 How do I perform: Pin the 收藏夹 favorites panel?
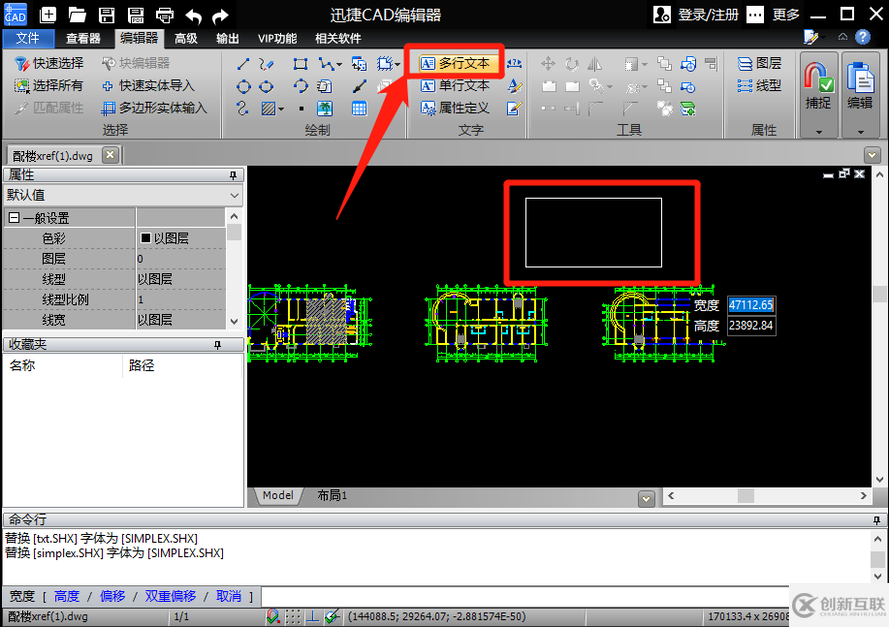click(x=218, y=345)
